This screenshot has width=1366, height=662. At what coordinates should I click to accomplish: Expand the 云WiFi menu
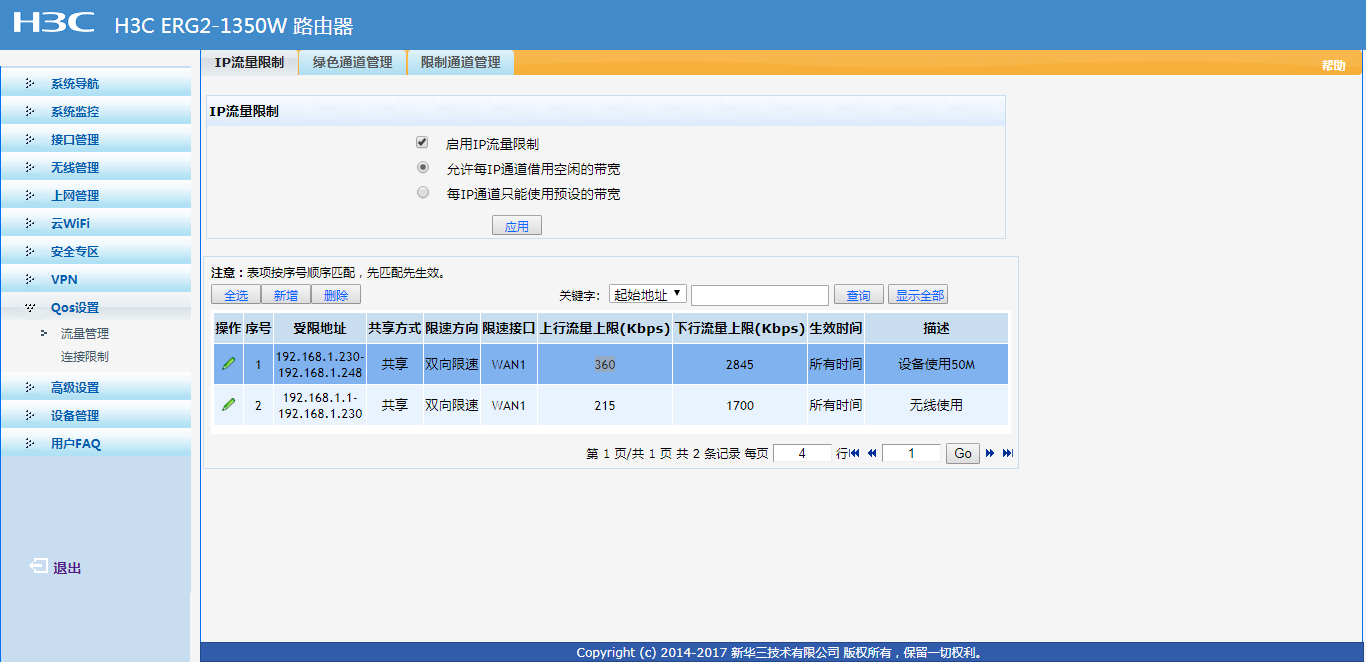pos(96,223)
